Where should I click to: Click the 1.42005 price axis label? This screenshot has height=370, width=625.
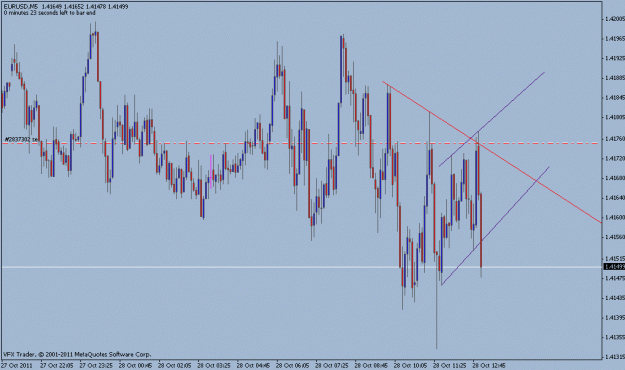pyautogui.click(x=615, y=19)
